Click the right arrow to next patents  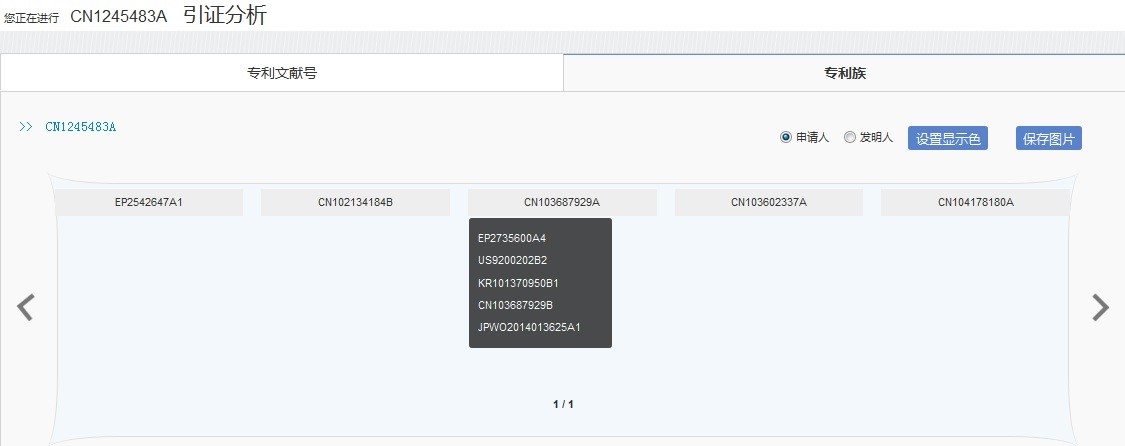tap(1100, 307)
